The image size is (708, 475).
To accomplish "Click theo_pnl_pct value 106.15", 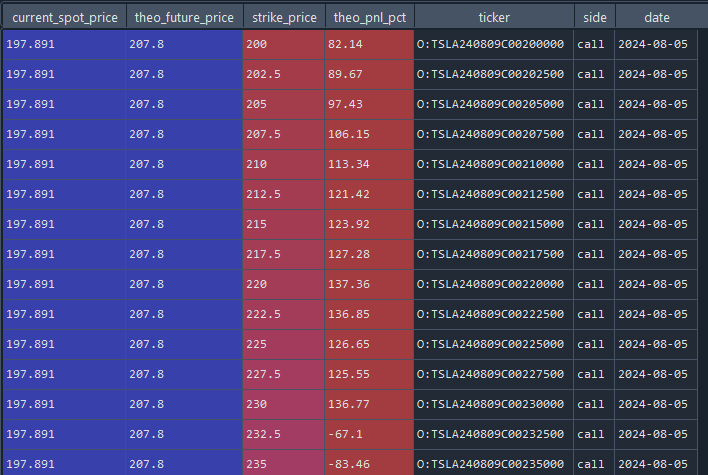I will (369, 134).
